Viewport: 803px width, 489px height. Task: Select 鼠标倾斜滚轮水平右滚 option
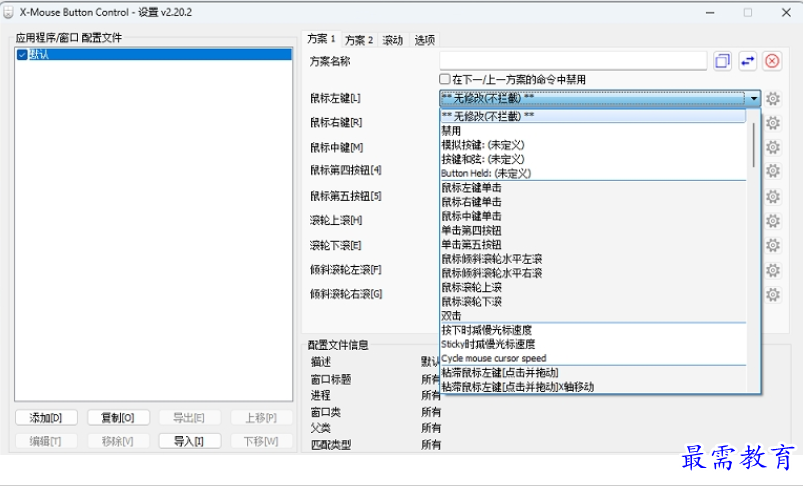[593, 273]
